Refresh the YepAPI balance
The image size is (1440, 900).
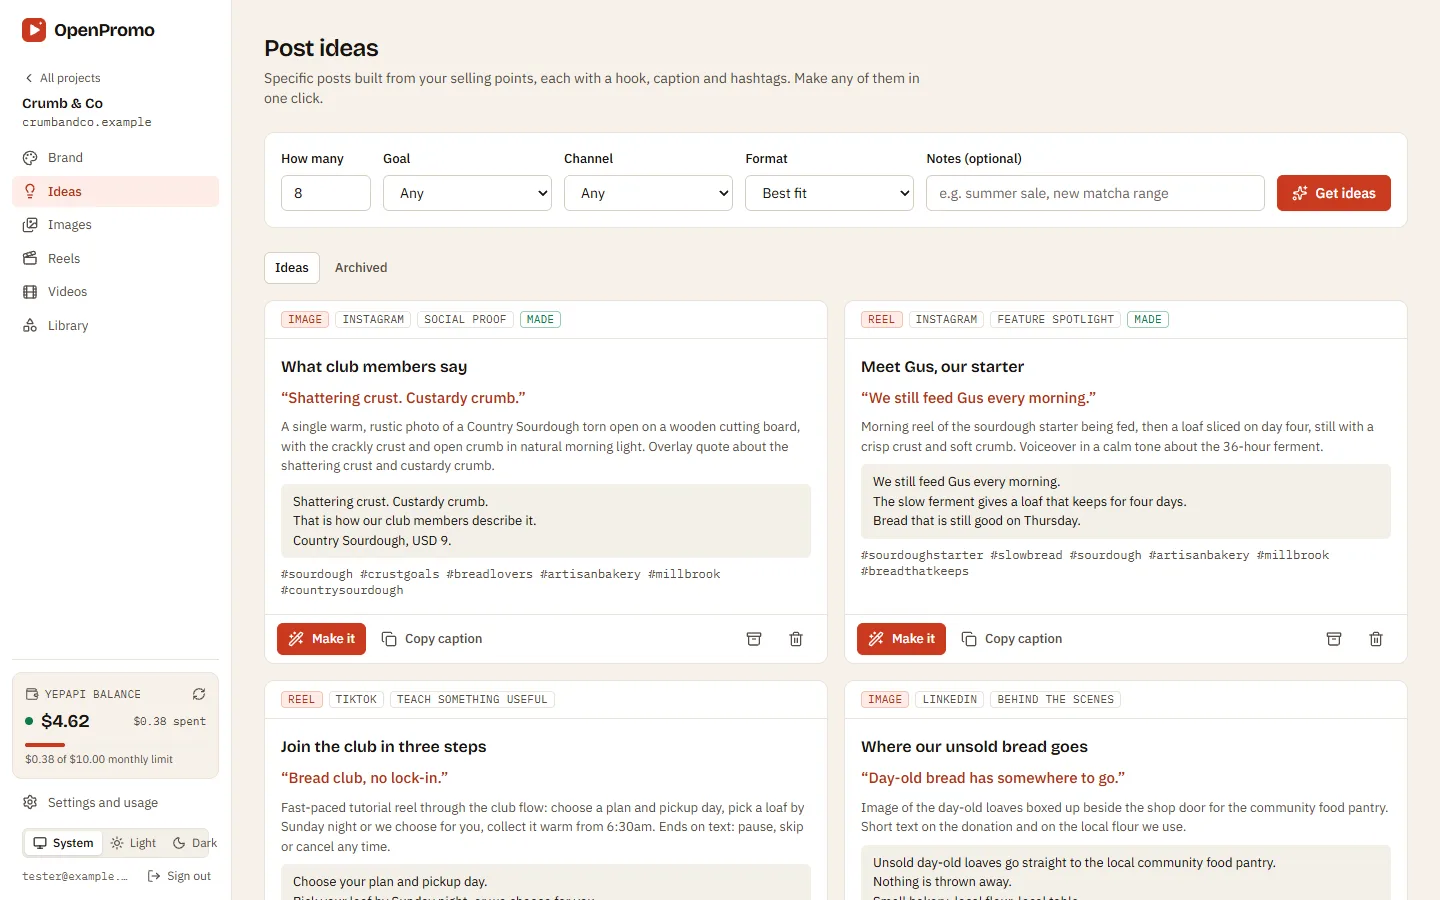tap(199, 694)
